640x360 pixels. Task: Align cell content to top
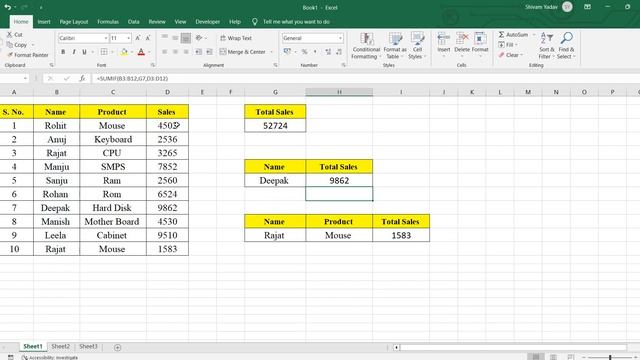click(x=164, y=38)
